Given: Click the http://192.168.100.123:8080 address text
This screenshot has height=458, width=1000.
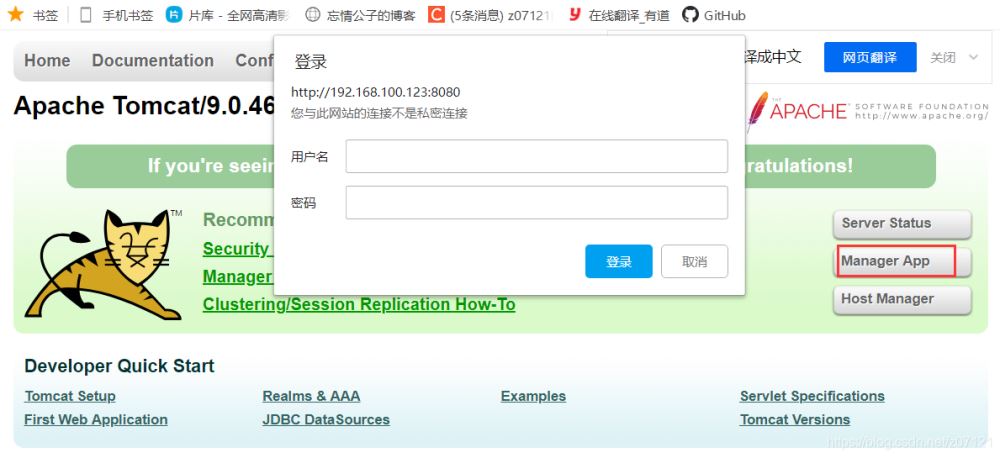Looking at the screenshot, I should click(376, 92).
